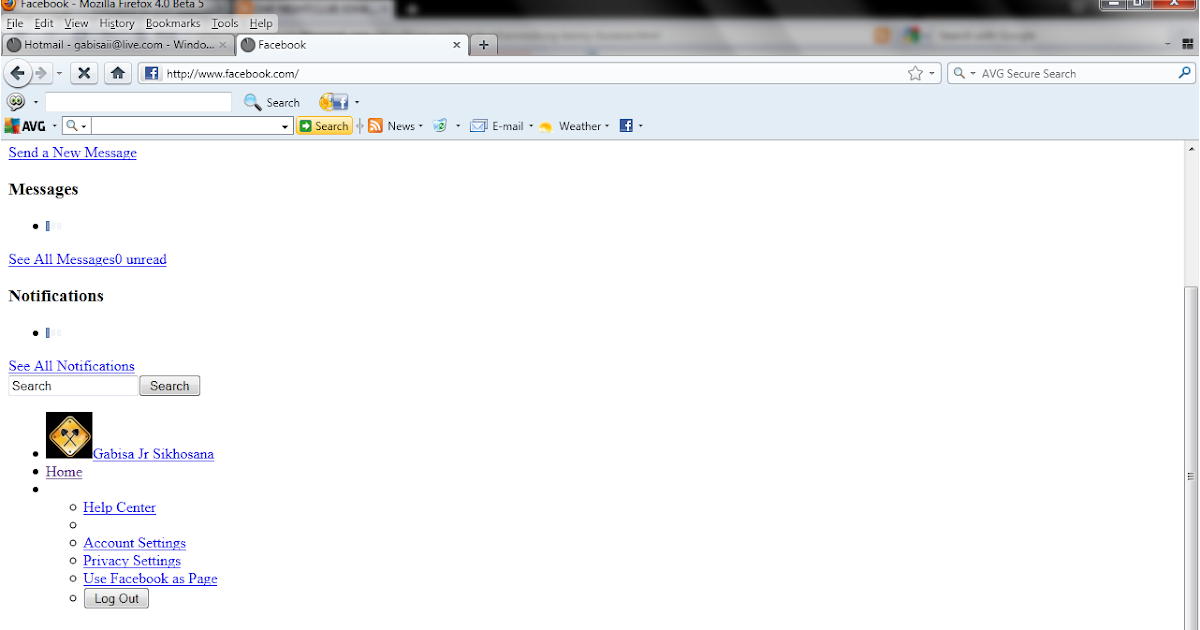Image resolution: width=1200 pixels, height=630 pixels.
Task: Click Gabisa Jr Sikhosana's profile picture
Action: coord(69,435)
